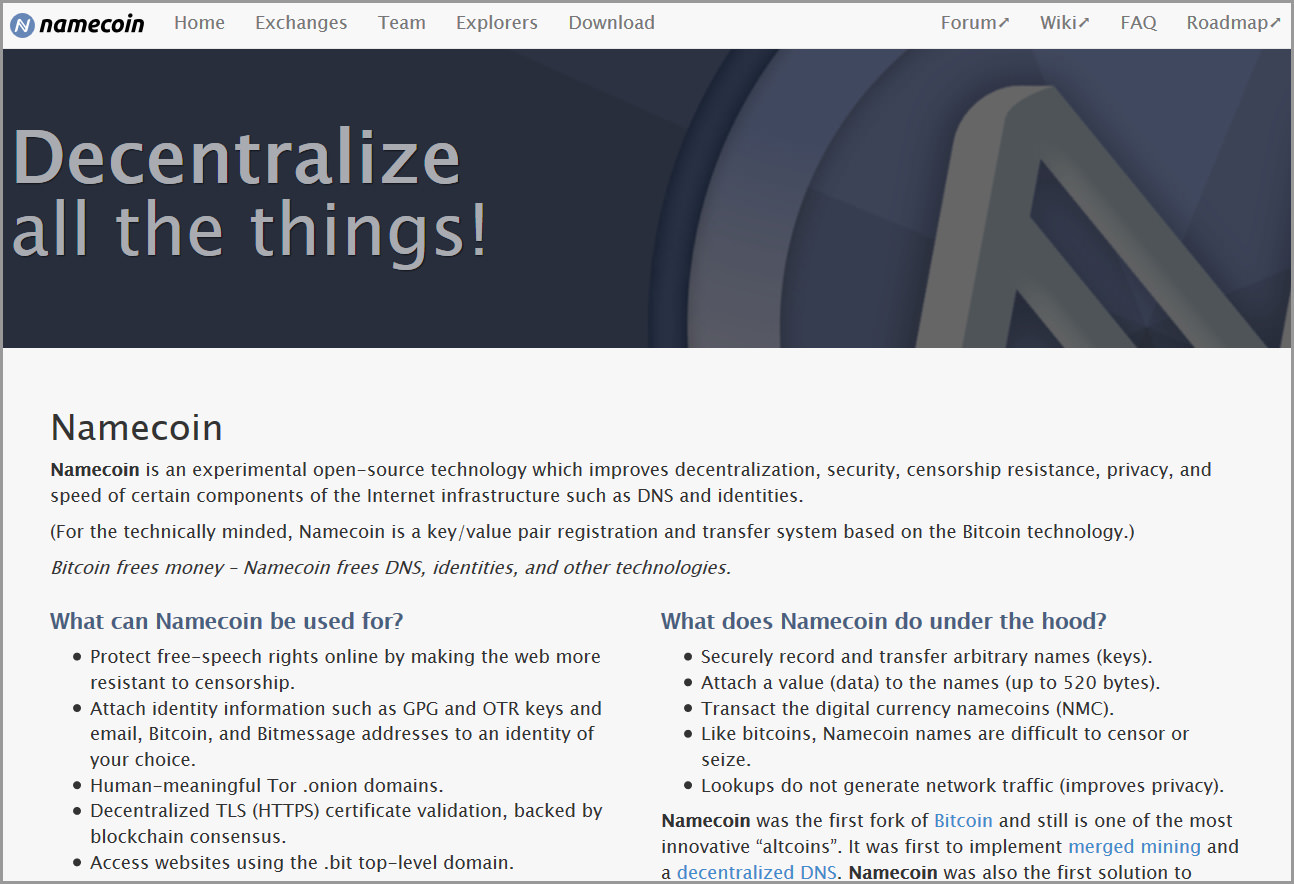Screen dimensions: 1294x884
Task: Click 'Human-meaningful Tor .onion domains.' bullet
Action: click(x=267, y=785)
